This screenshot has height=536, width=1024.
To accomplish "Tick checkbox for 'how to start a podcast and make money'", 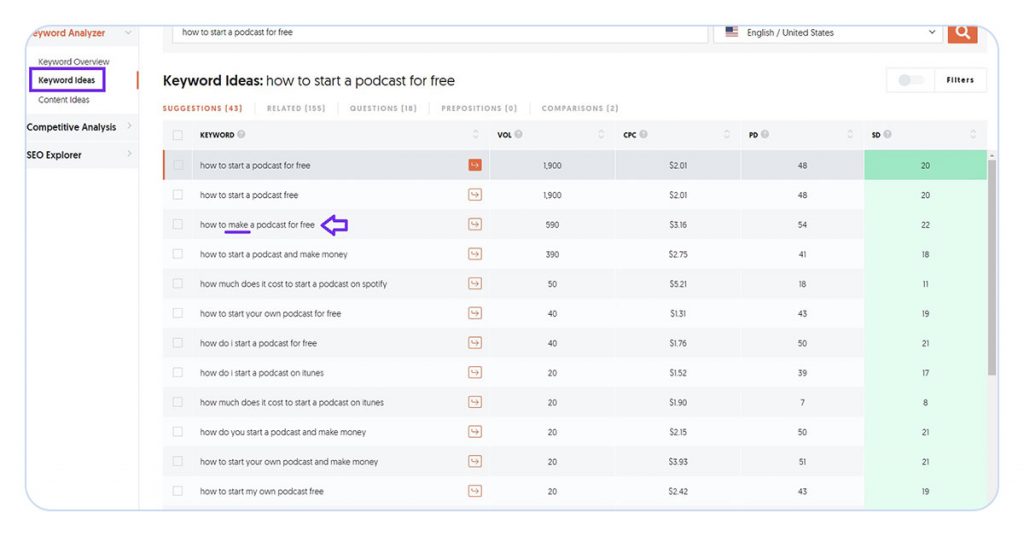I will click(178, 254).
